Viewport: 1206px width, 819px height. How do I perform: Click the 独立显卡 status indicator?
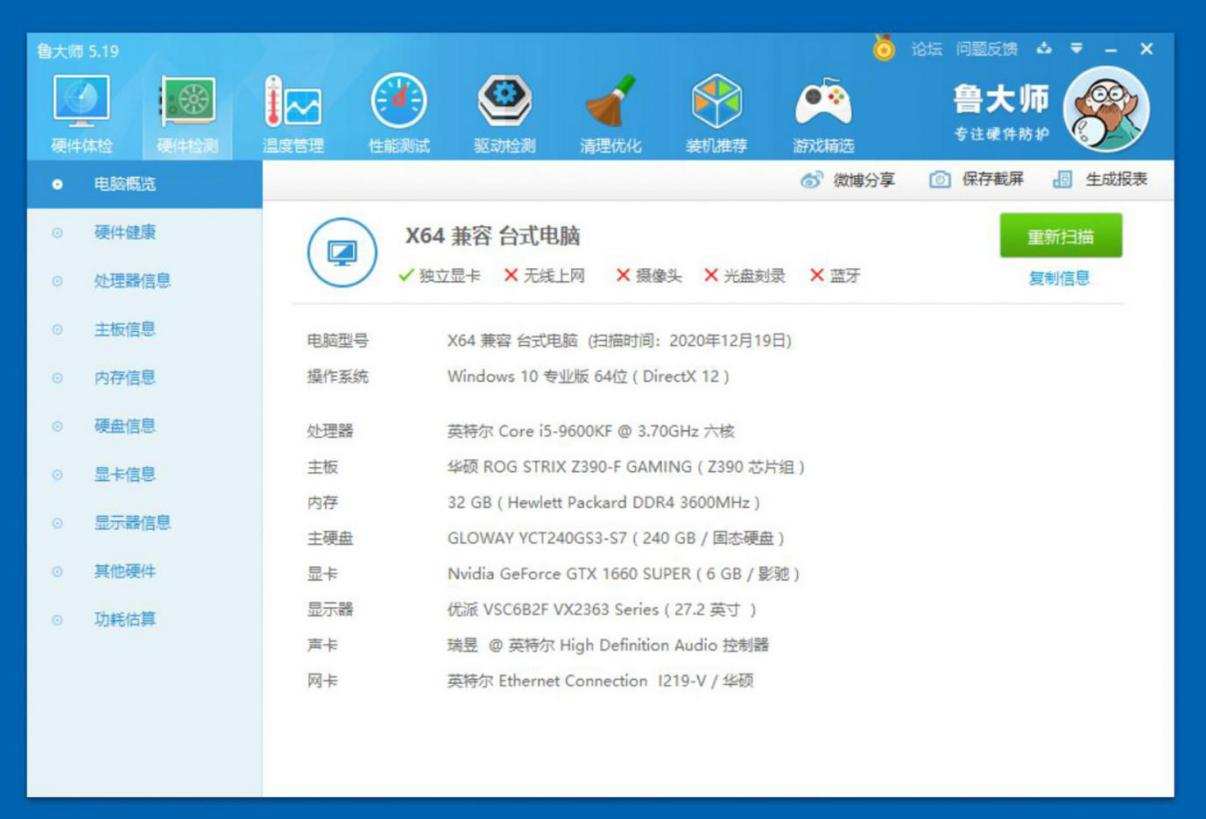click(438, 276)
